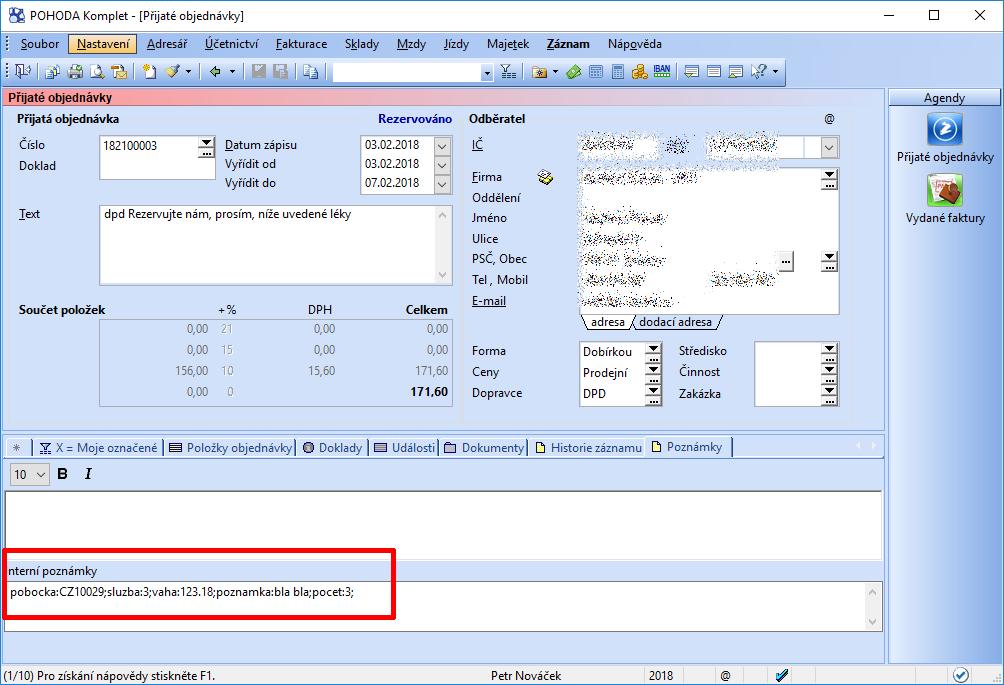Click the send by e-mail envelope icon
This screenshot has height=685, width=1004.
pos(119,72)
